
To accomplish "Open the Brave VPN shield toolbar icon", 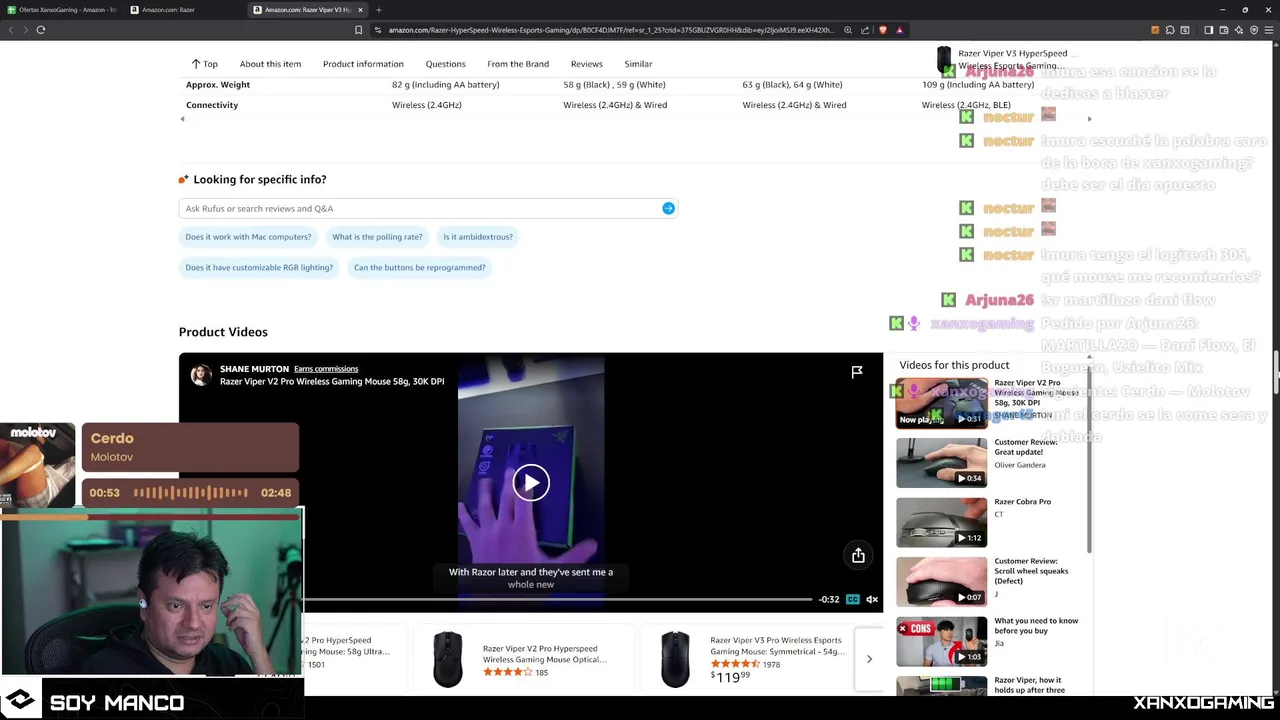I will tap(1254, 30).
